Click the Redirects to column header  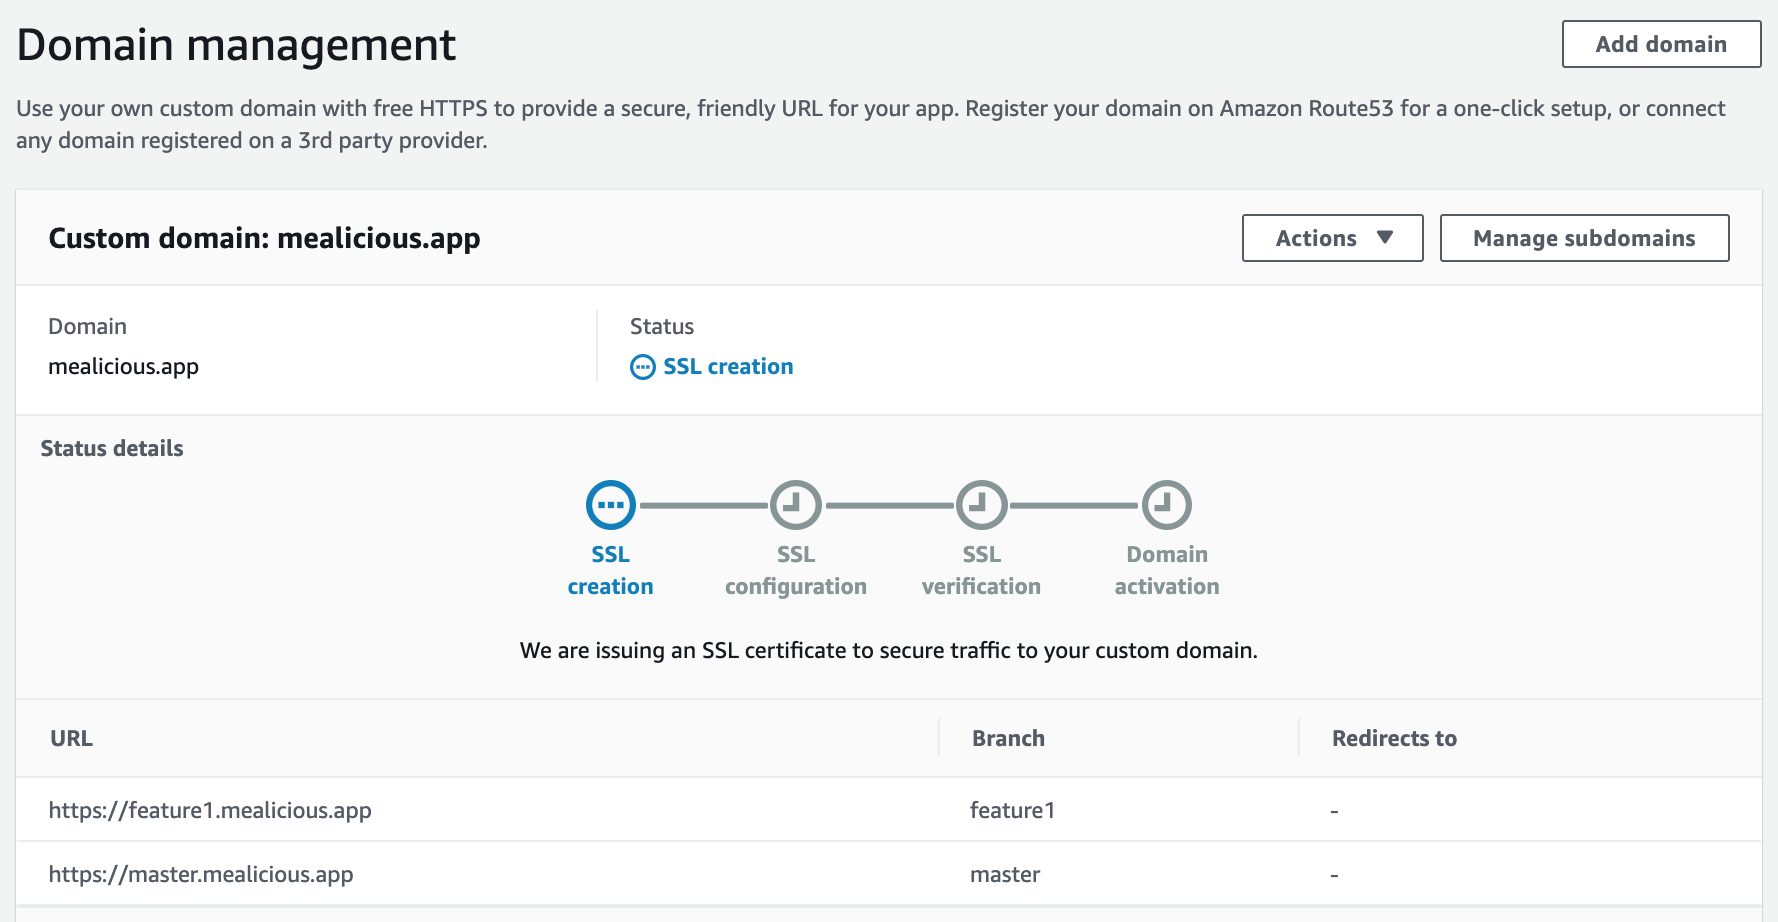(1394, 738)
